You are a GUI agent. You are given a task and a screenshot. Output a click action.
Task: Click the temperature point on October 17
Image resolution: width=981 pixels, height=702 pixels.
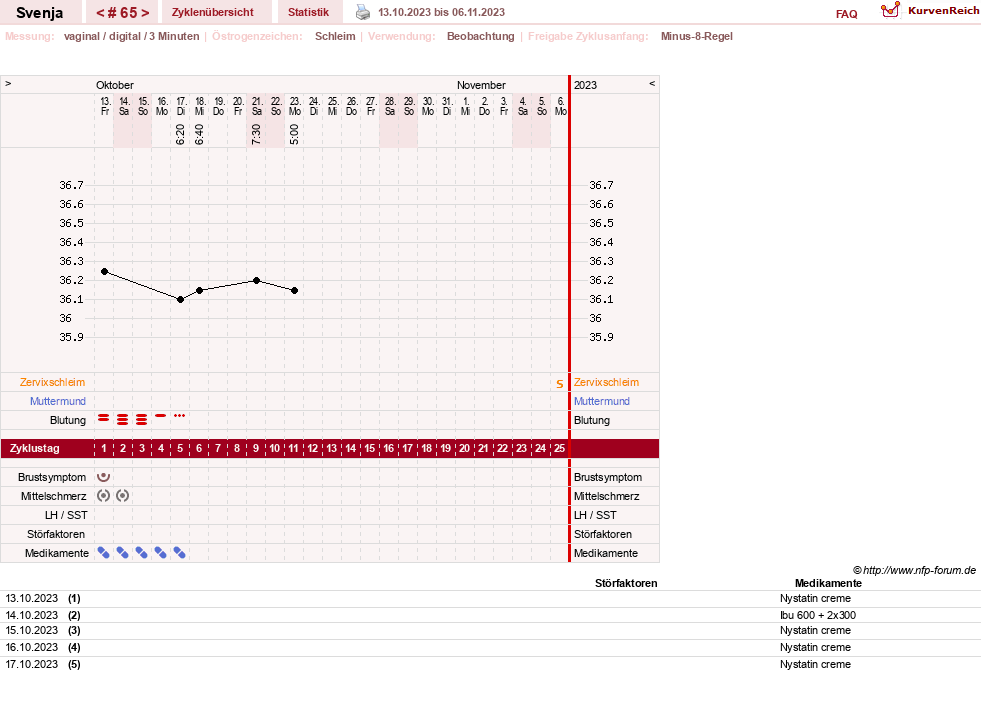click(180, 300)
